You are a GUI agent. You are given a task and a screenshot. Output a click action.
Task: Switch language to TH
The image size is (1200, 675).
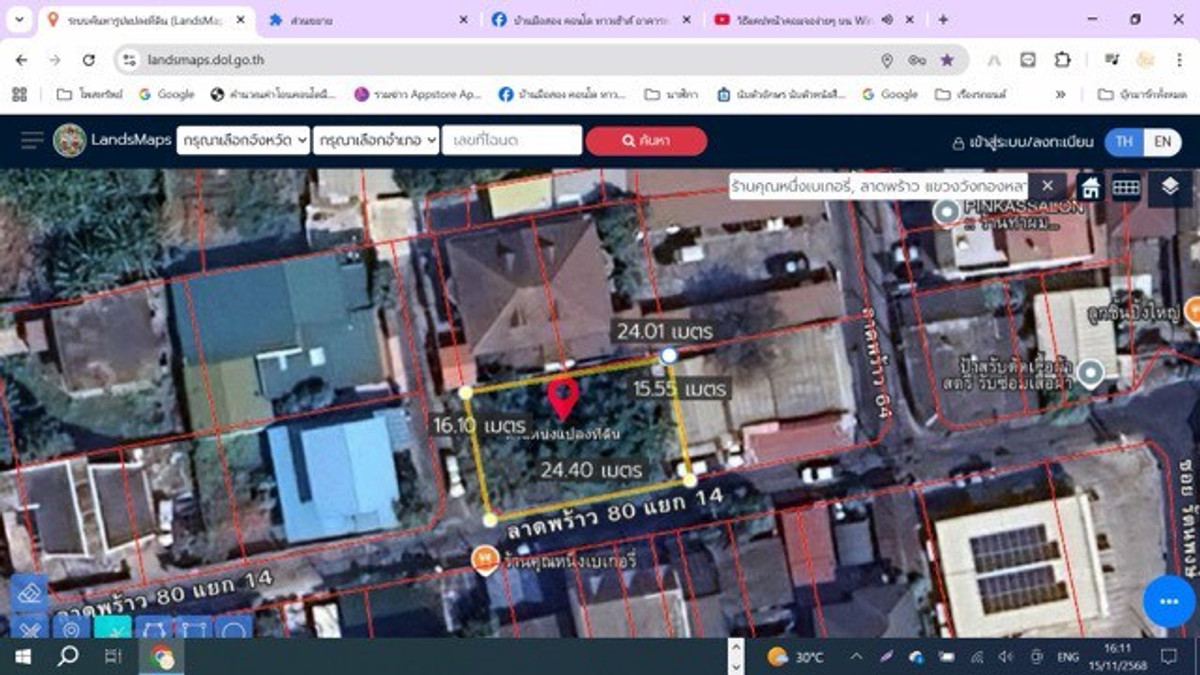click(x=1124, y=141)
